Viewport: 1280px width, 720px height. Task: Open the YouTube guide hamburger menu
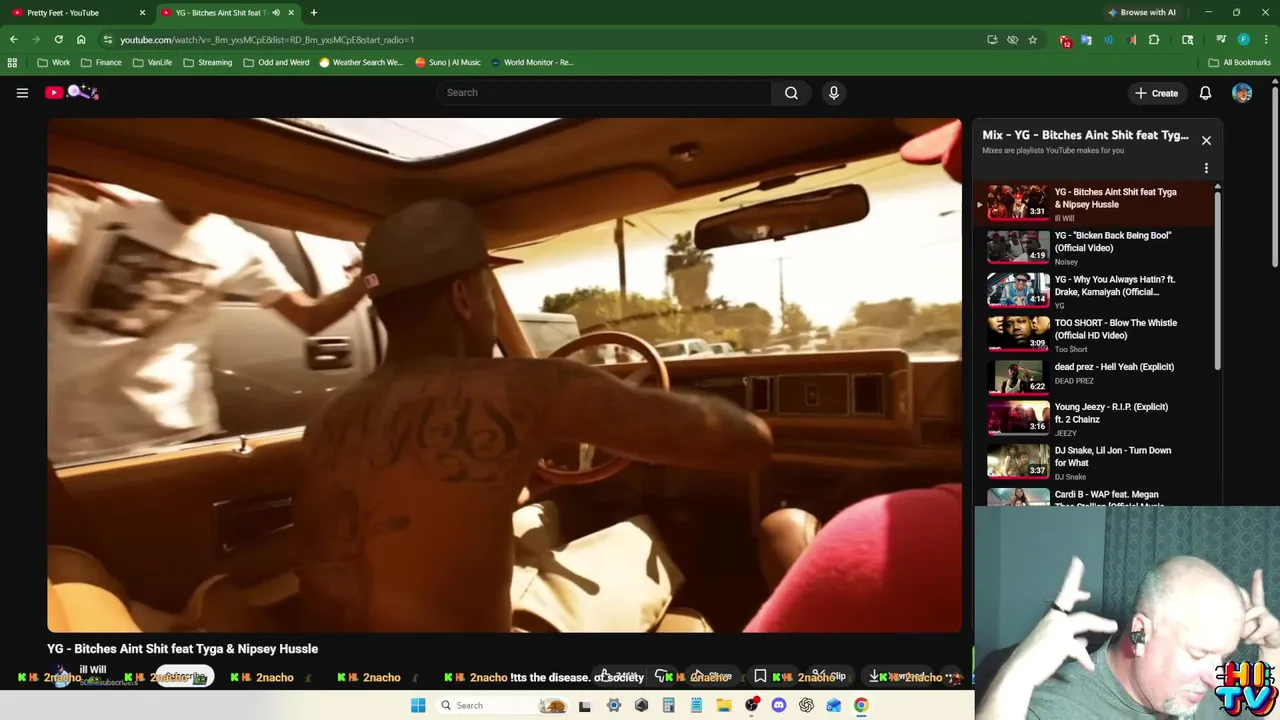click(22, 93)
